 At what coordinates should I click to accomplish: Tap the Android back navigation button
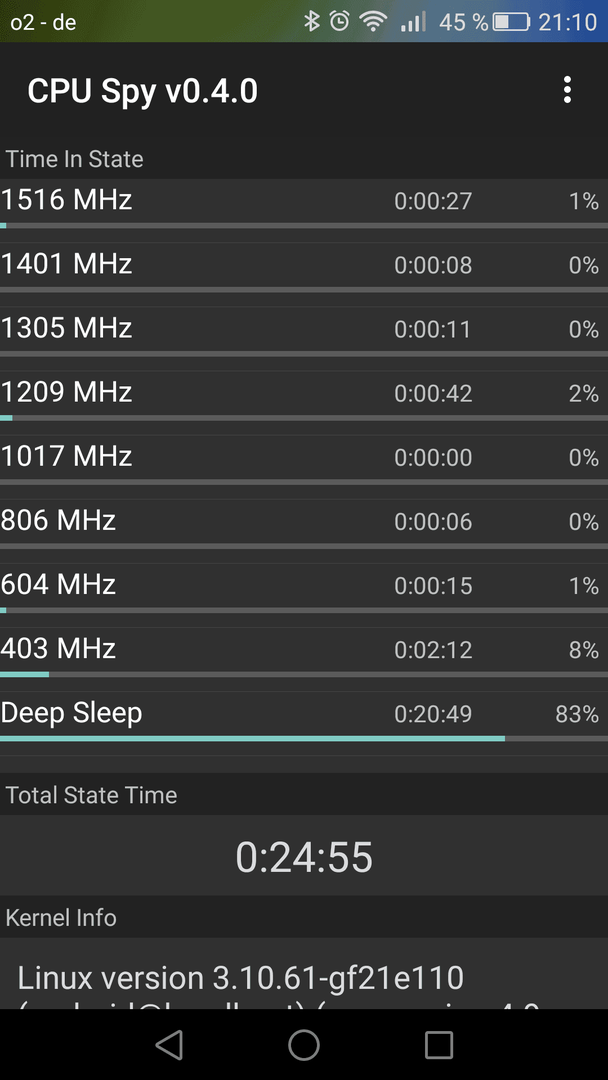169,1044
